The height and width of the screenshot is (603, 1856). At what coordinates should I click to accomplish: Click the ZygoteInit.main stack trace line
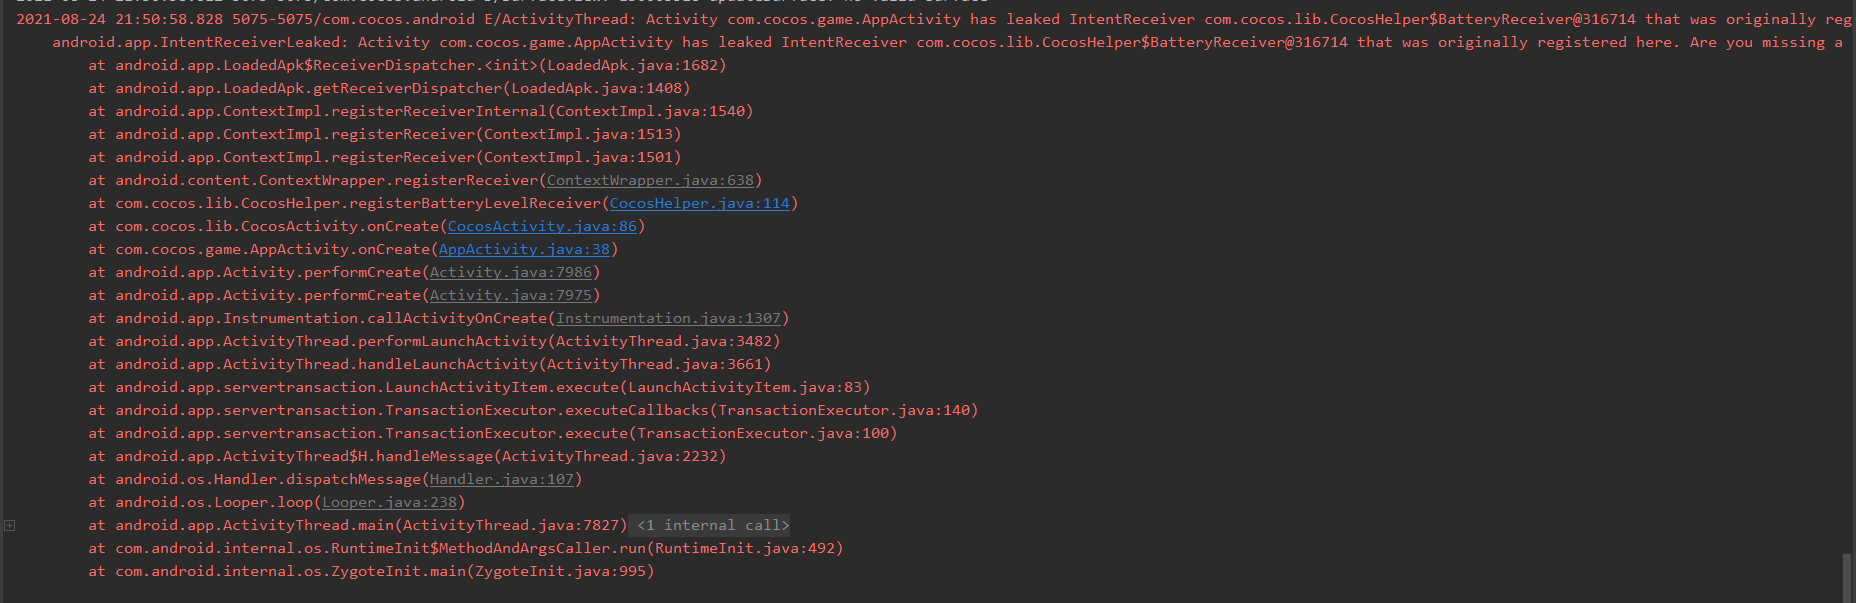coord(384,571)
